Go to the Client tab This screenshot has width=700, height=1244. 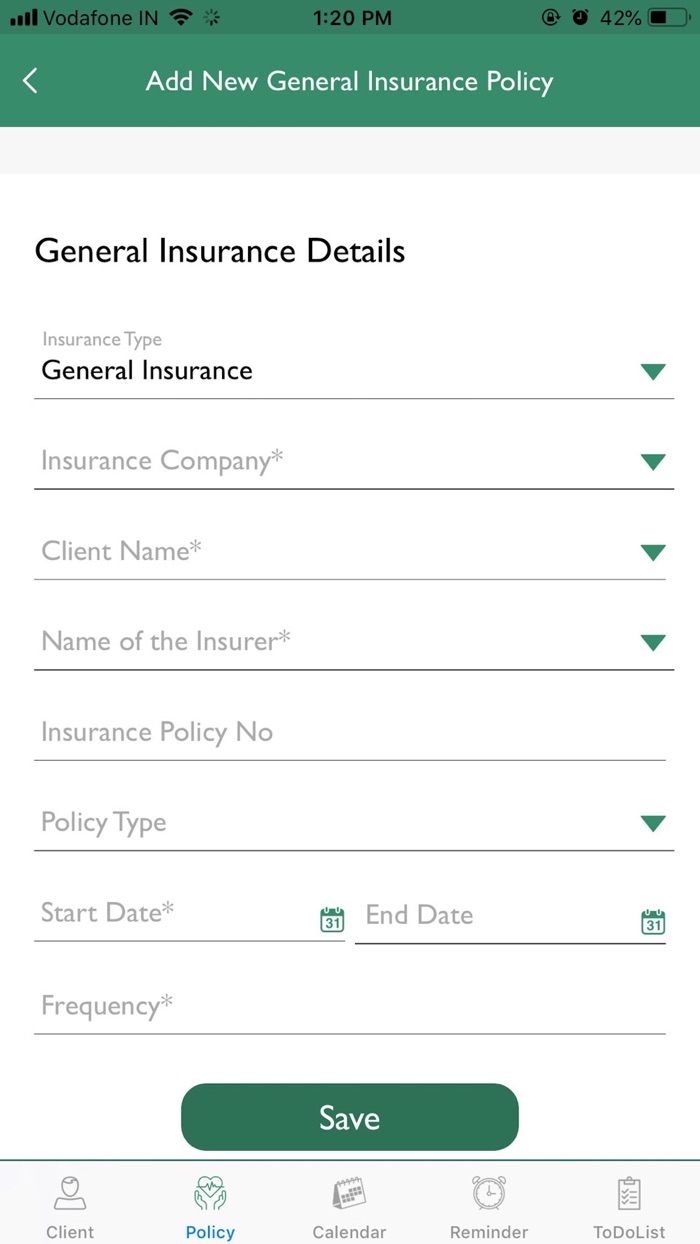tap(69, 1203)
